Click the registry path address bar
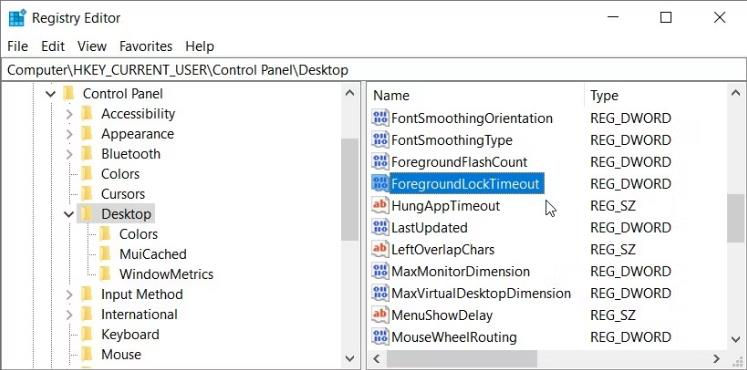747x370 pixels. [x=374, y=70]
